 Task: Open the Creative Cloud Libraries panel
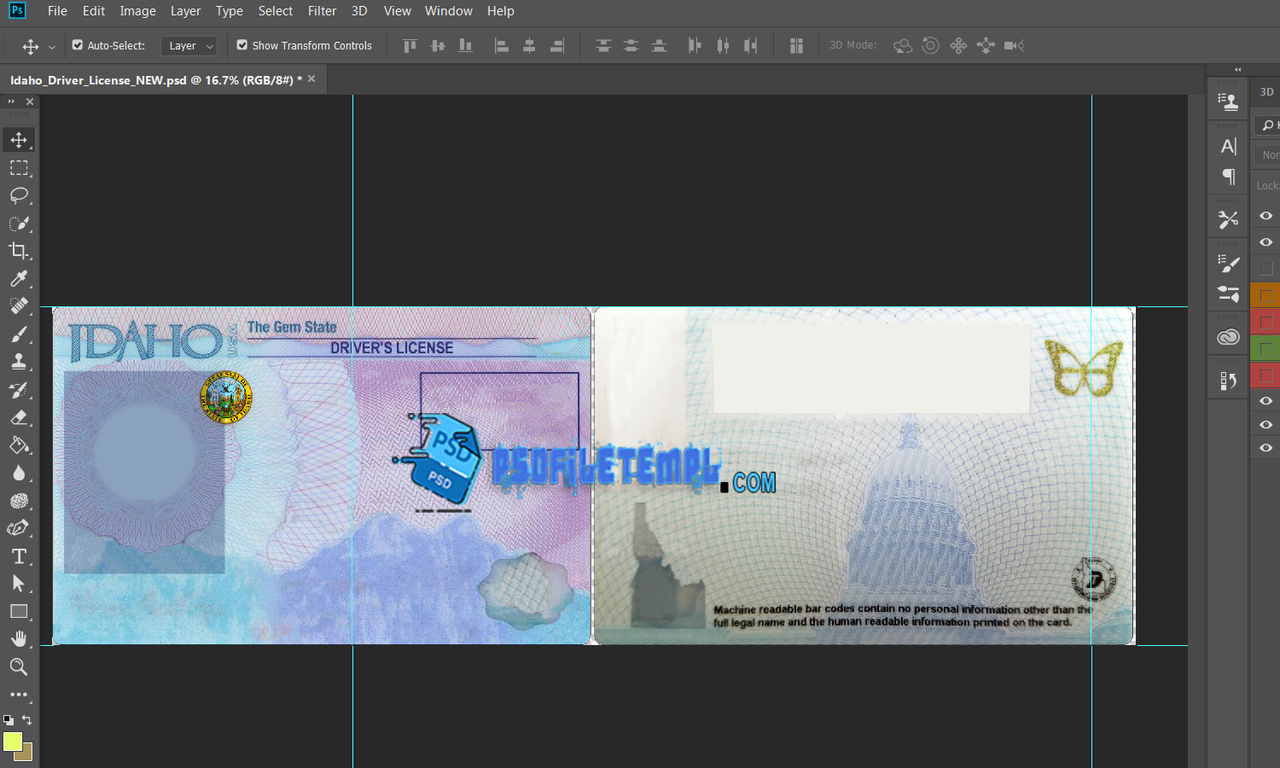[x=1229, y=338]
